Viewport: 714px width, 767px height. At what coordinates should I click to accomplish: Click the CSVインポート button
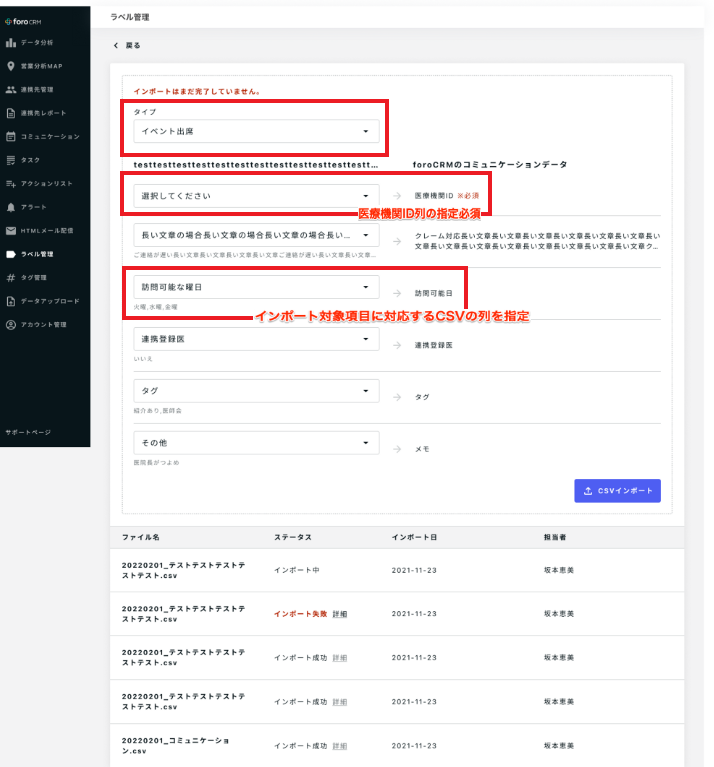(617, 491)
